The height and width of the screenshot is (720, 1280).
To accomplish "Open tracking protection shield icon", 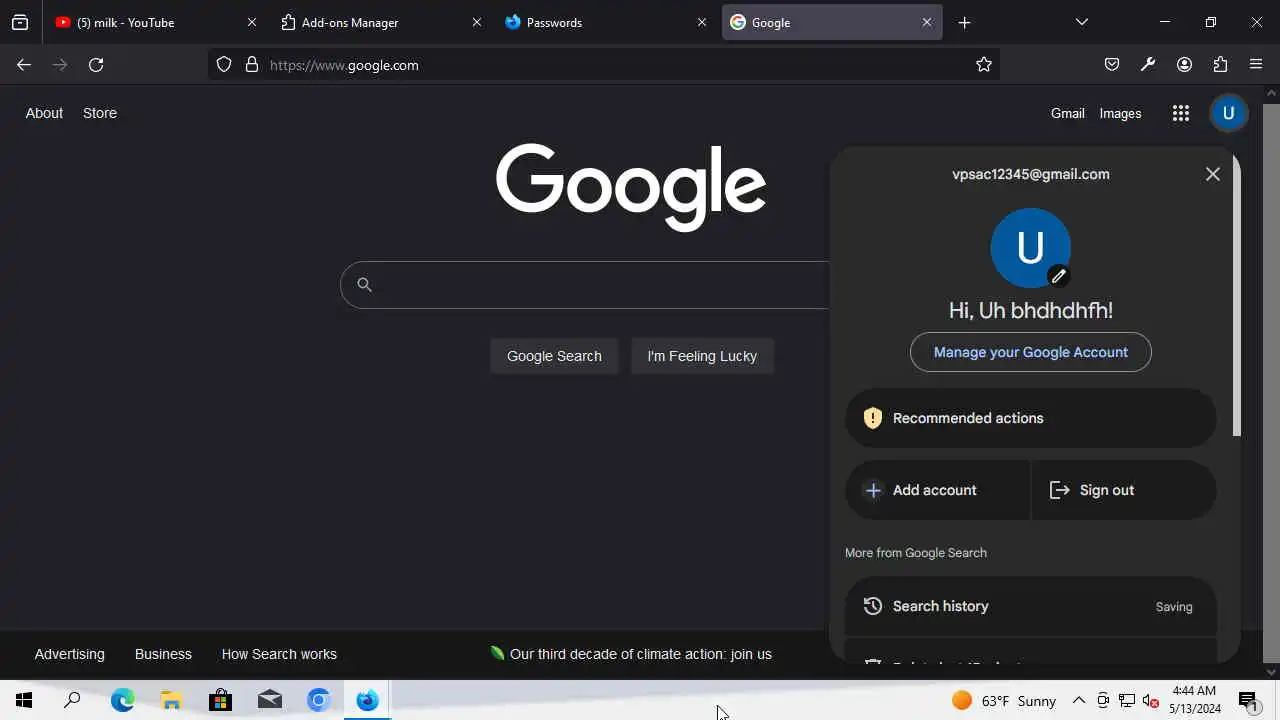I will [x=224, y=65].
